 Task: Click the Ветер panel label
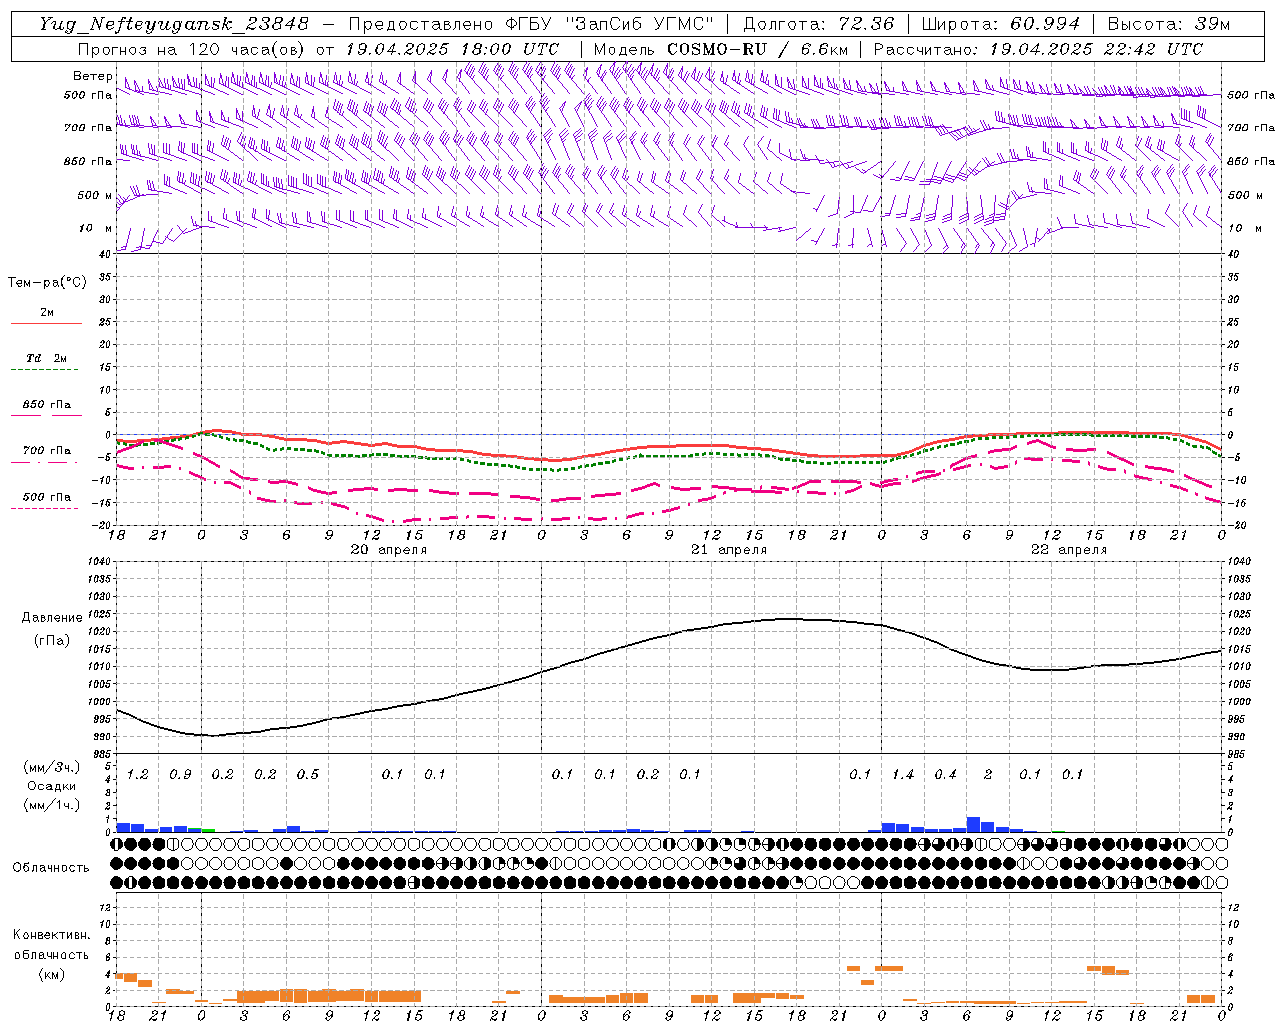[92, 76]
